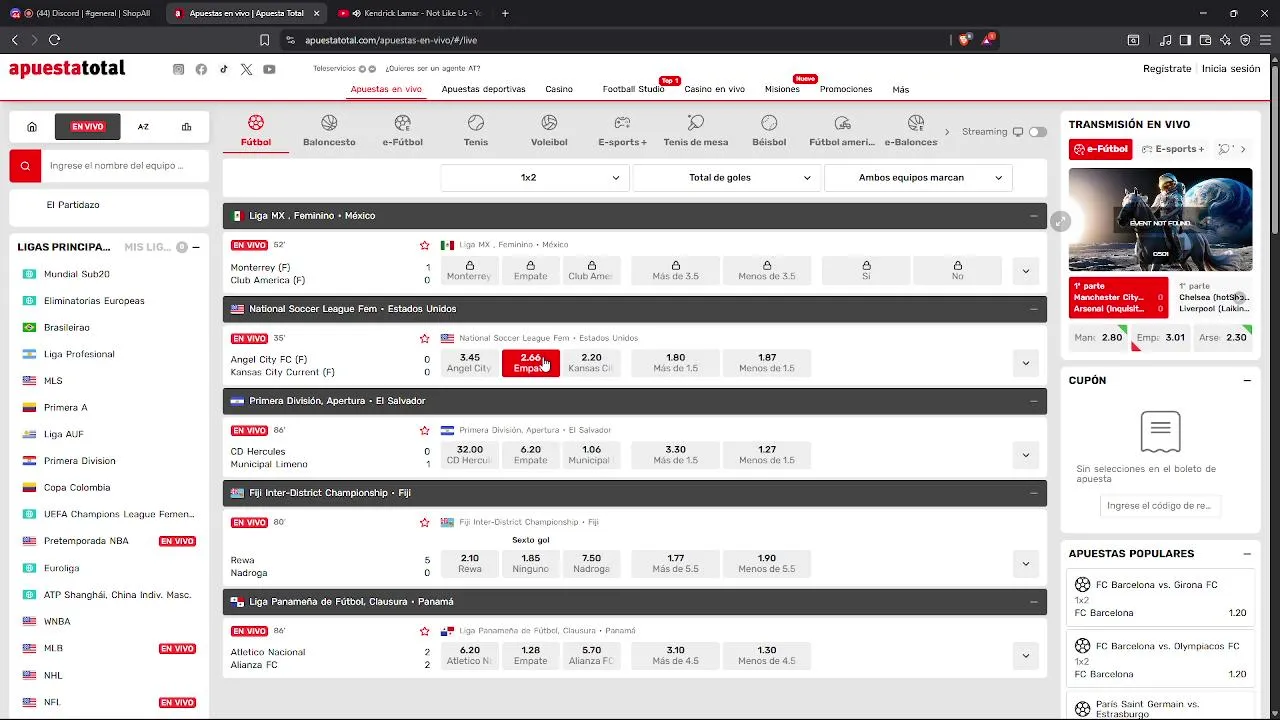Bet Más de 1.5 at 3.30
The height and width of the screenshot is (720, 1280).
coord(676,455)
